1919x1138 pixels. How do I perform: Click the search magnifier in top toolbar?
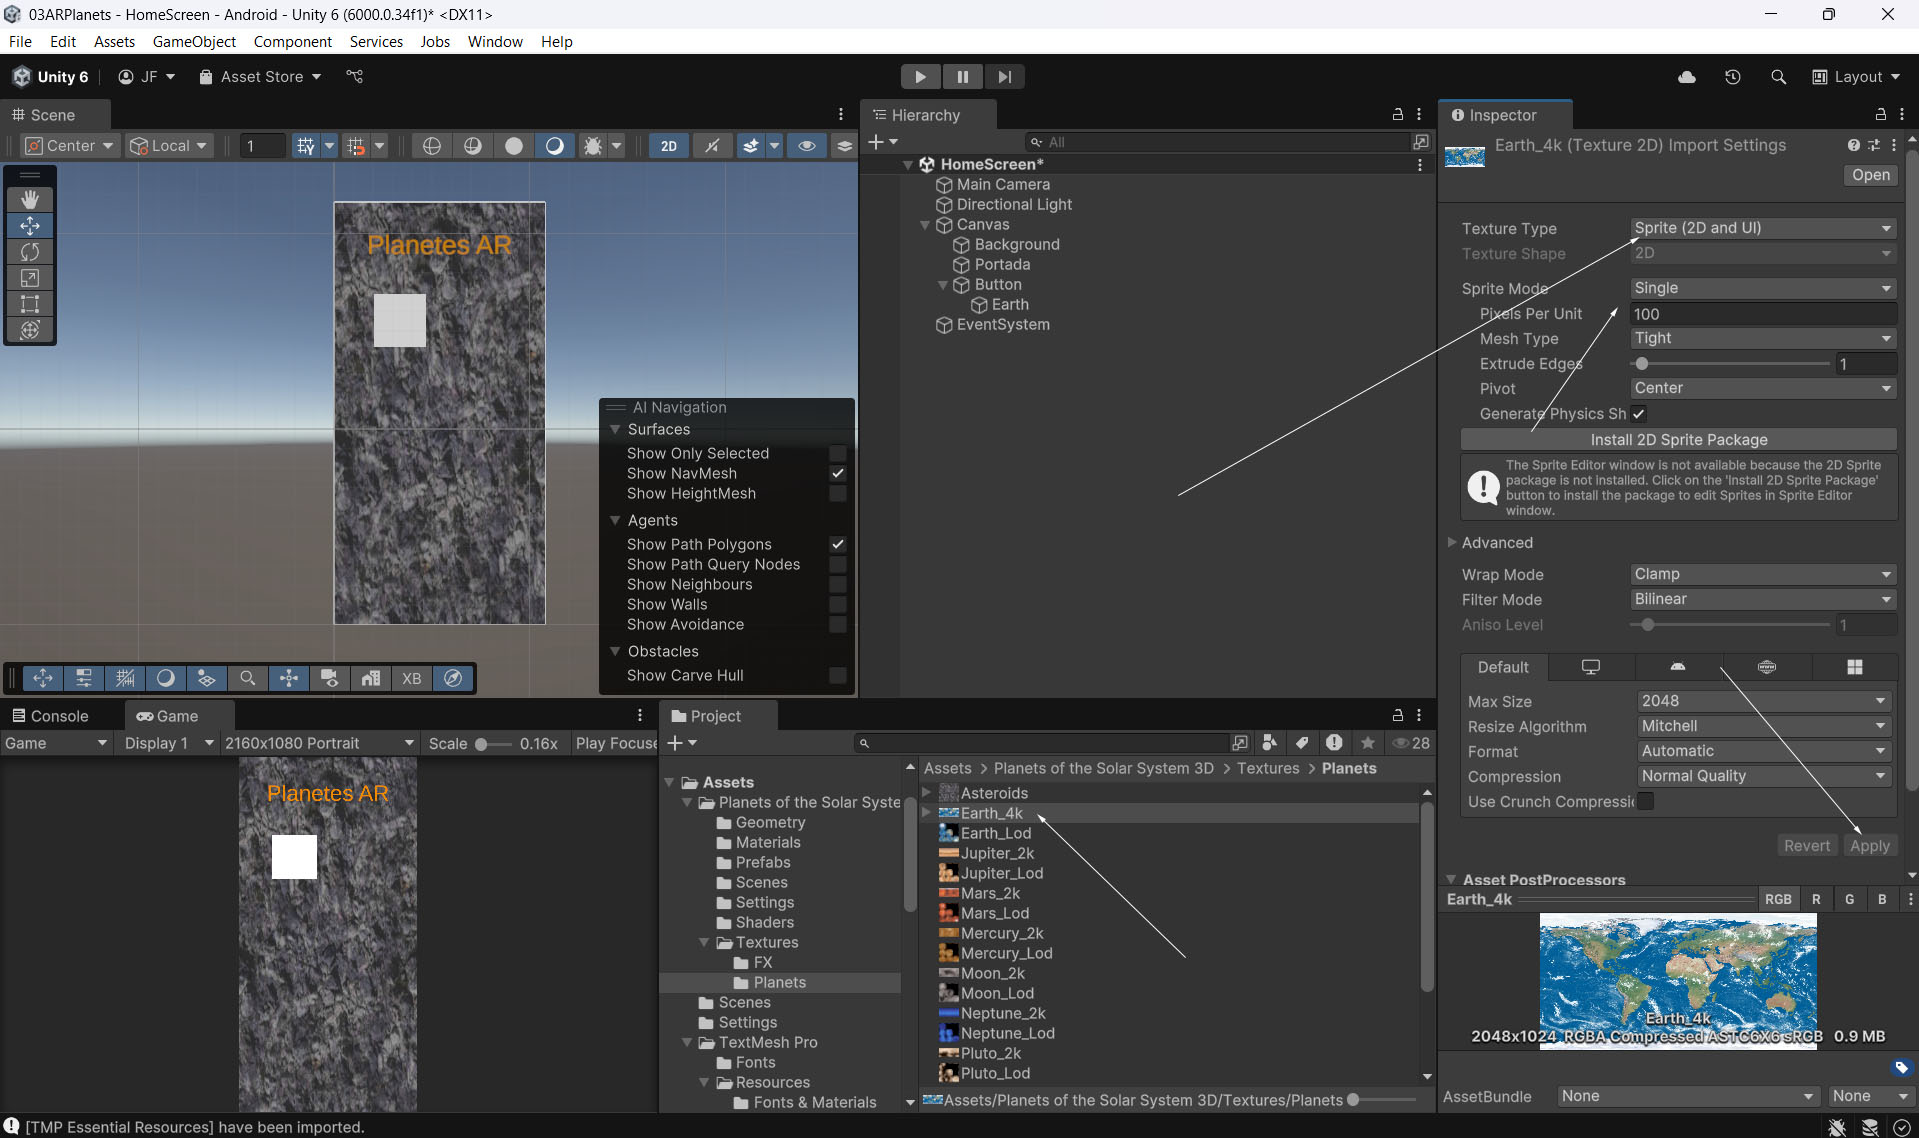point(1778,77)
